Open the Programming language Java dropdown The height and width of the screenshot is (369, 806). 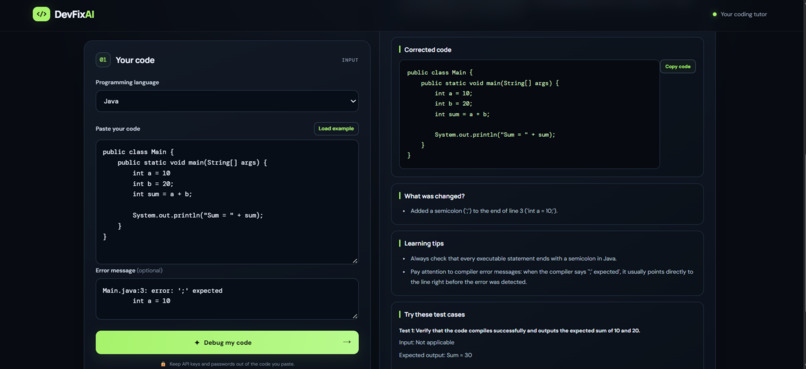point(227,101)
